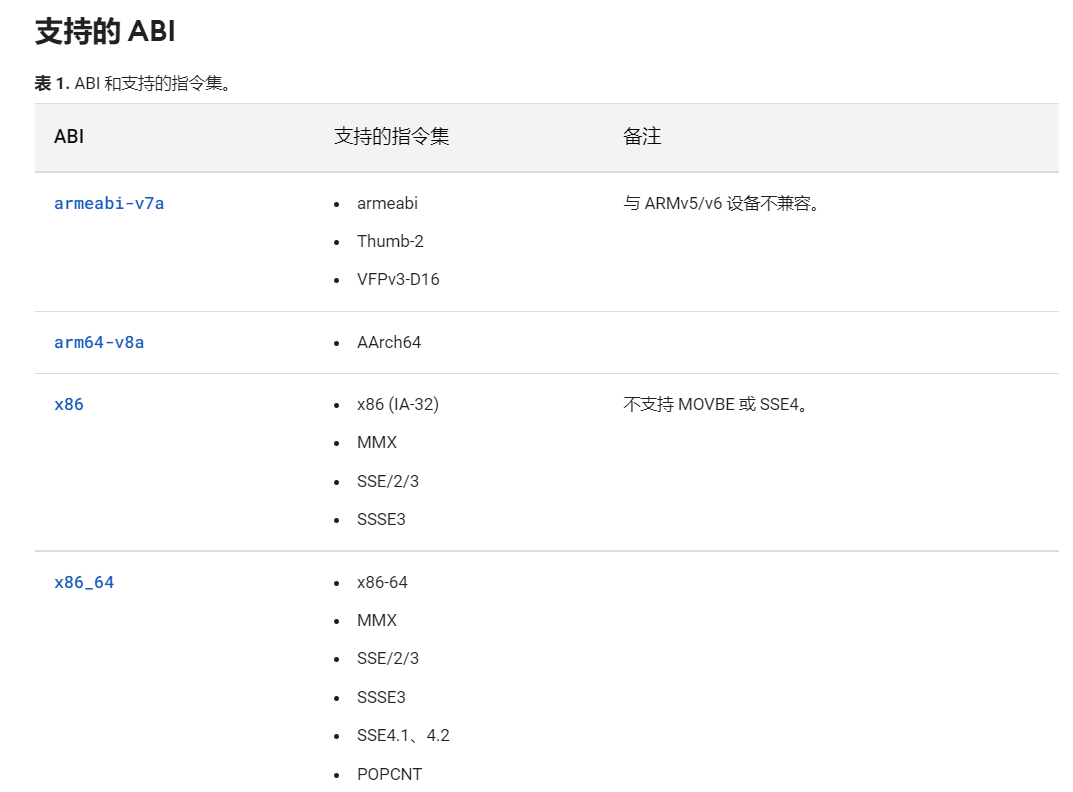Click the POPCNT list item
The height and width of the screenshot is (792, 1073).
click(x=389, y=774)
